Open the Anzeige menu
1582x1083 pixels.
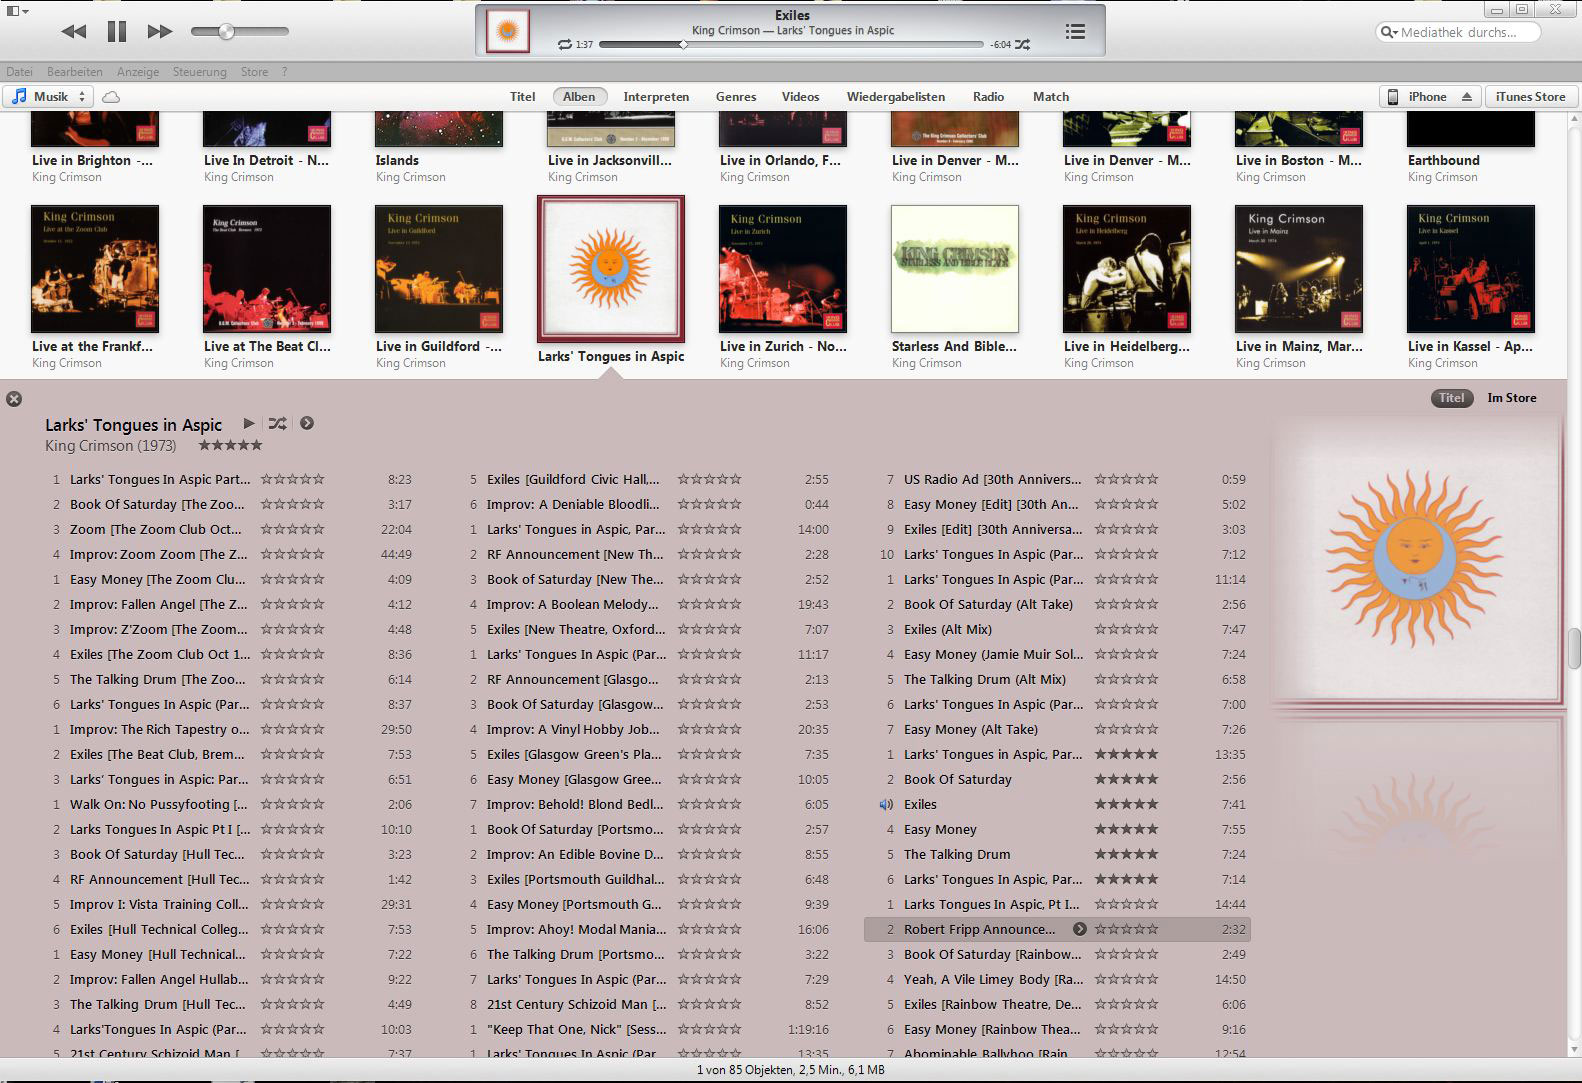point(138,72)
